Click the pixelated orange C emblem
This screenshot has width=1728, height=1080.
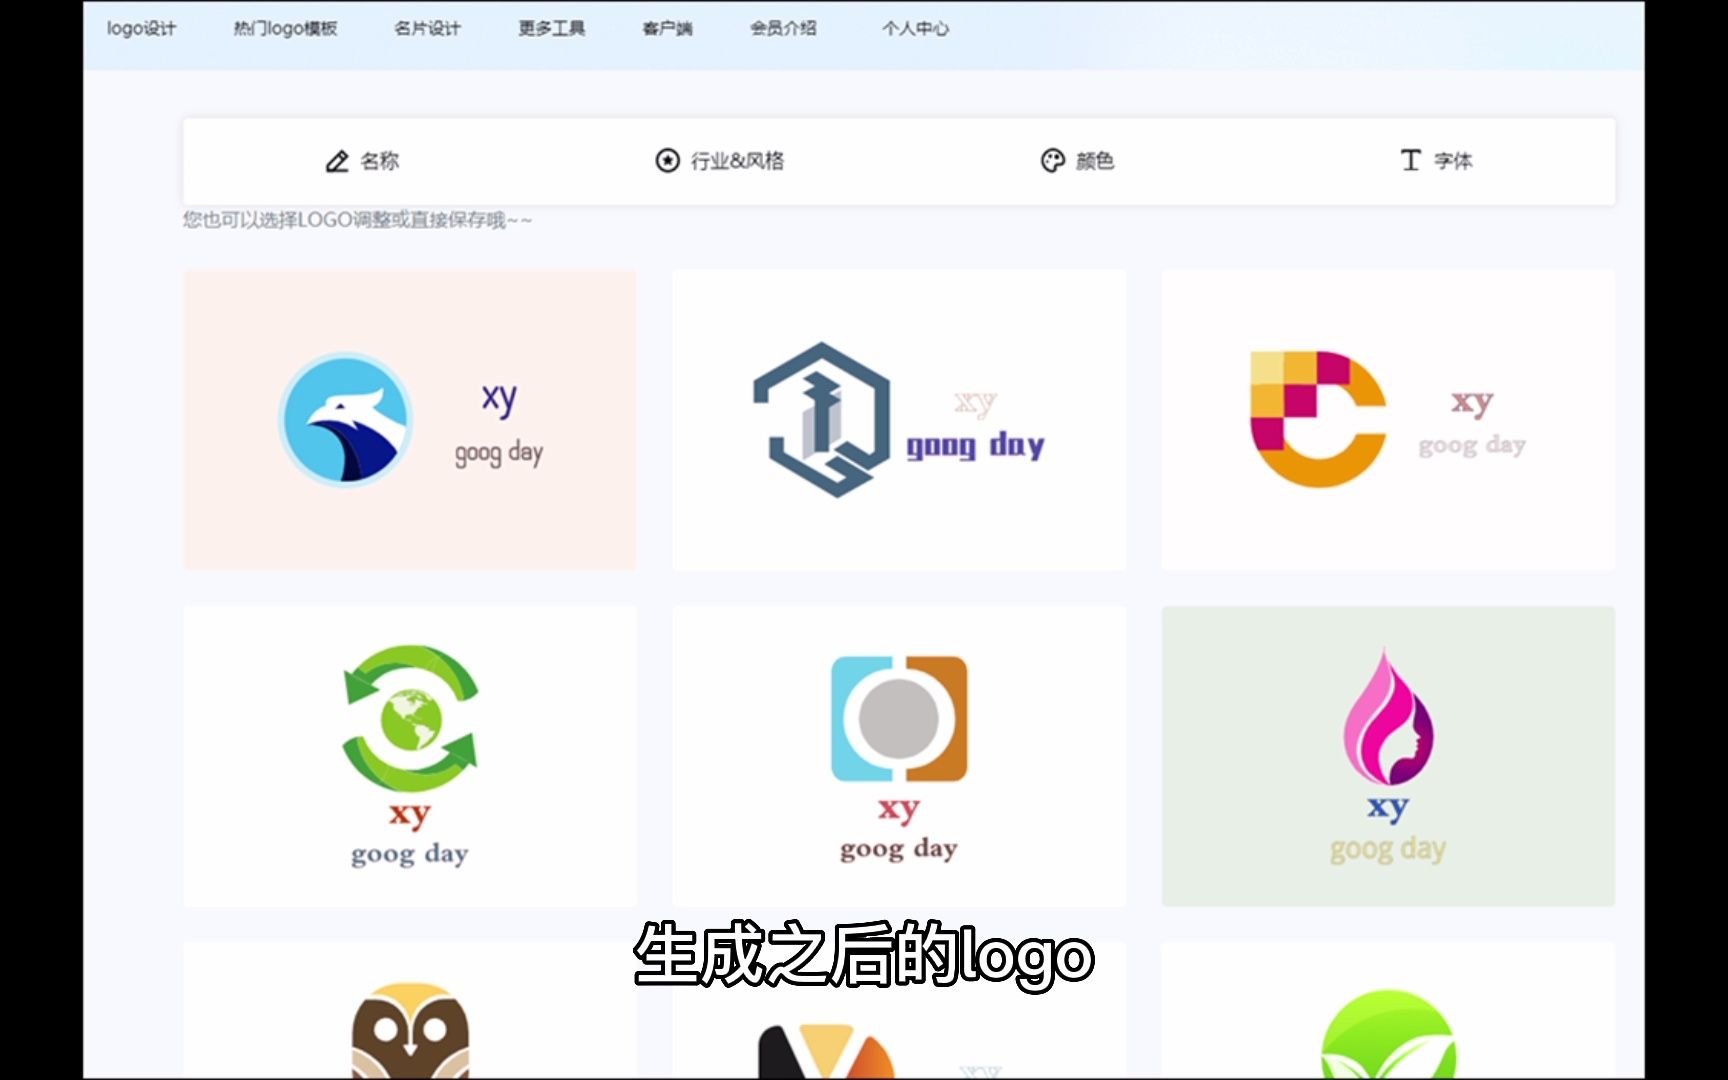(1318, 419)
